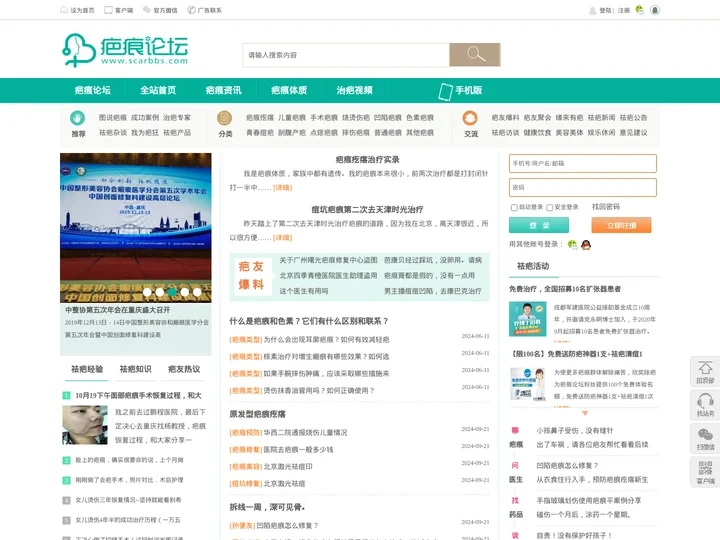
Task: Select the first carousel dot
Action: pos(147,292)
